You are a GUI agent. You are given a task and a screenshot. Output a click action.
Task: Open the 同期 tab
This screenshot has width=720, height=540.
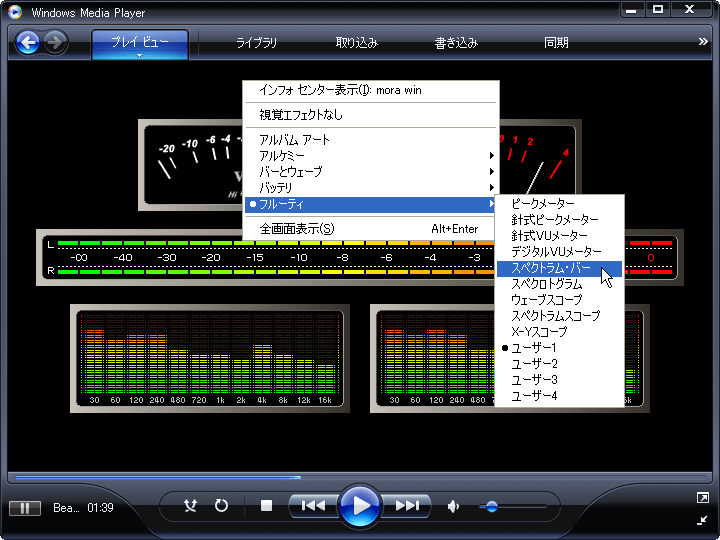556,43
